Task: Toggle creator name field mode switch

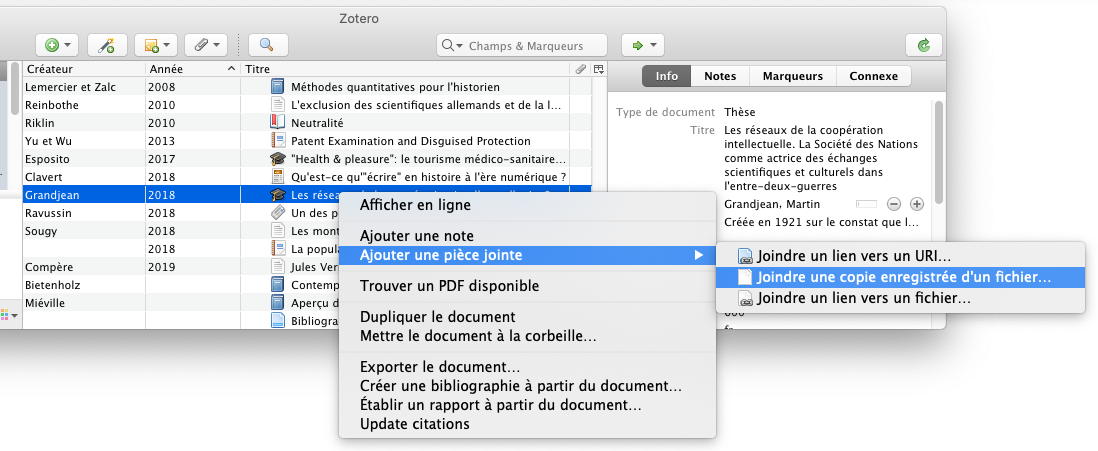Action: click(x=866, y=204)
